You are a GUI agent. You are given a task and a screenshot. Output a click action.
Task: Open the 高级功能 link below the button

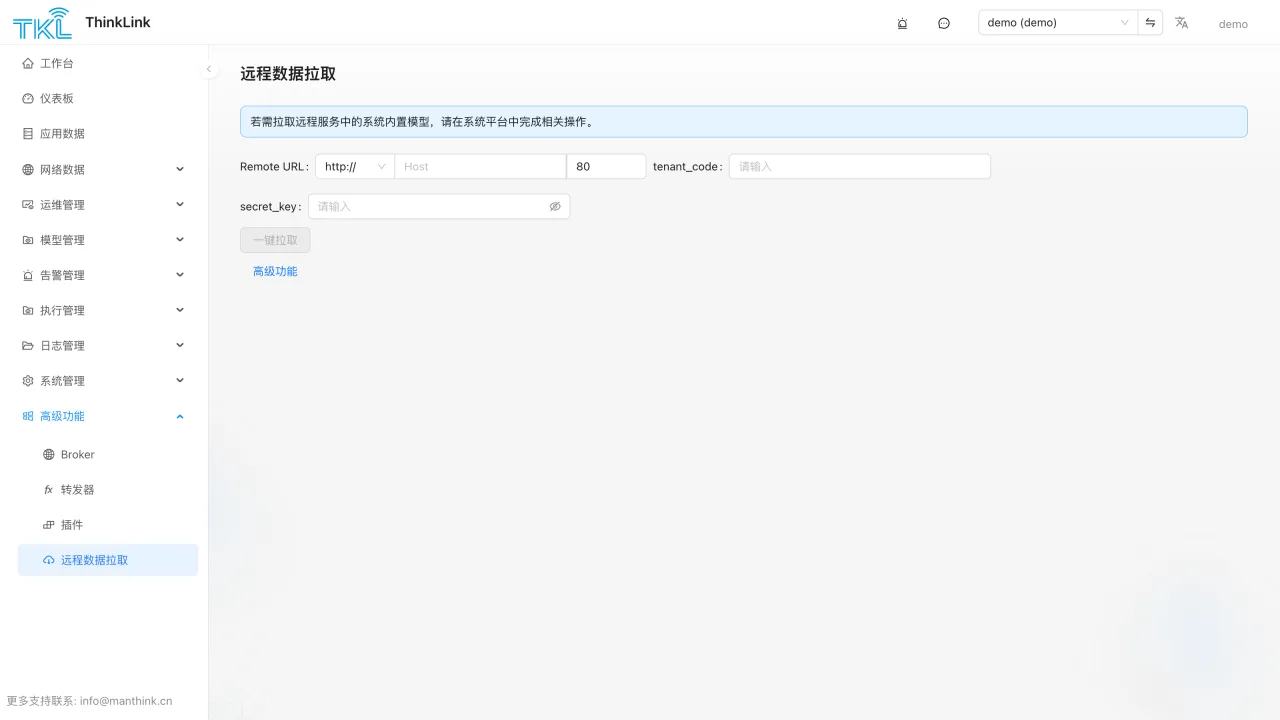coord(275,271)
